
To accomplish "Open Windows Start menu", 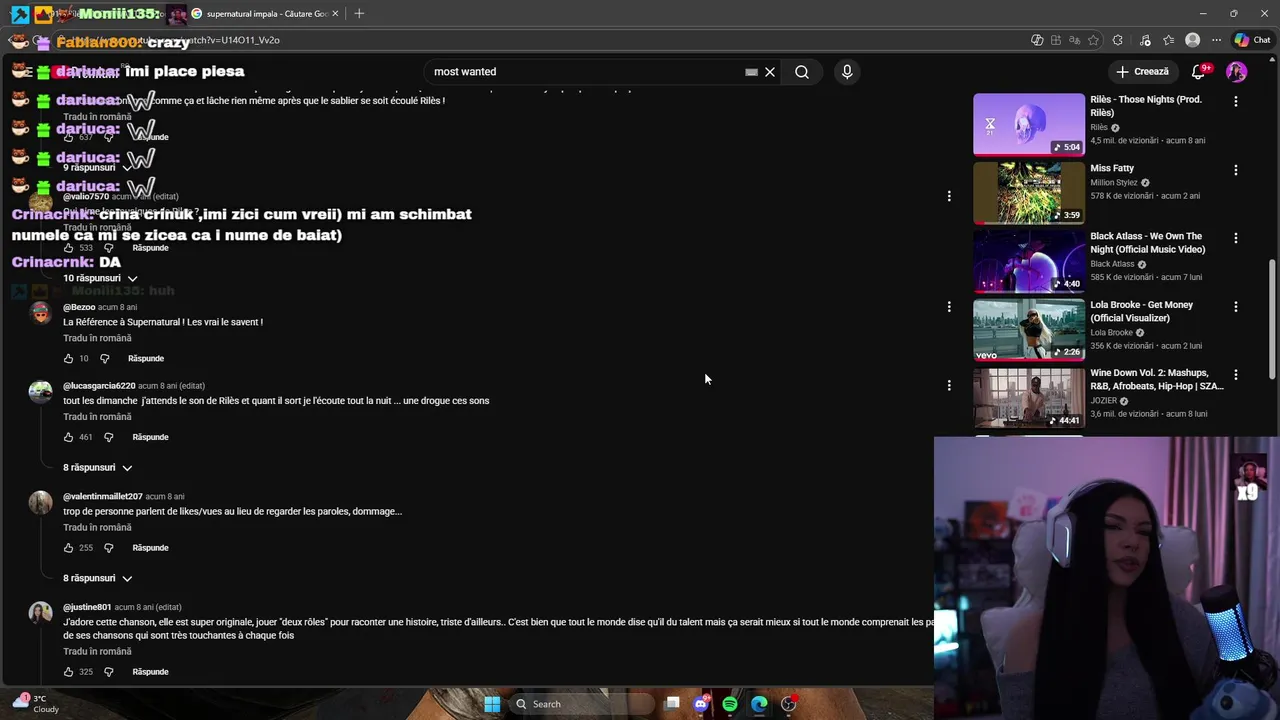I will [x=492, y=704].
